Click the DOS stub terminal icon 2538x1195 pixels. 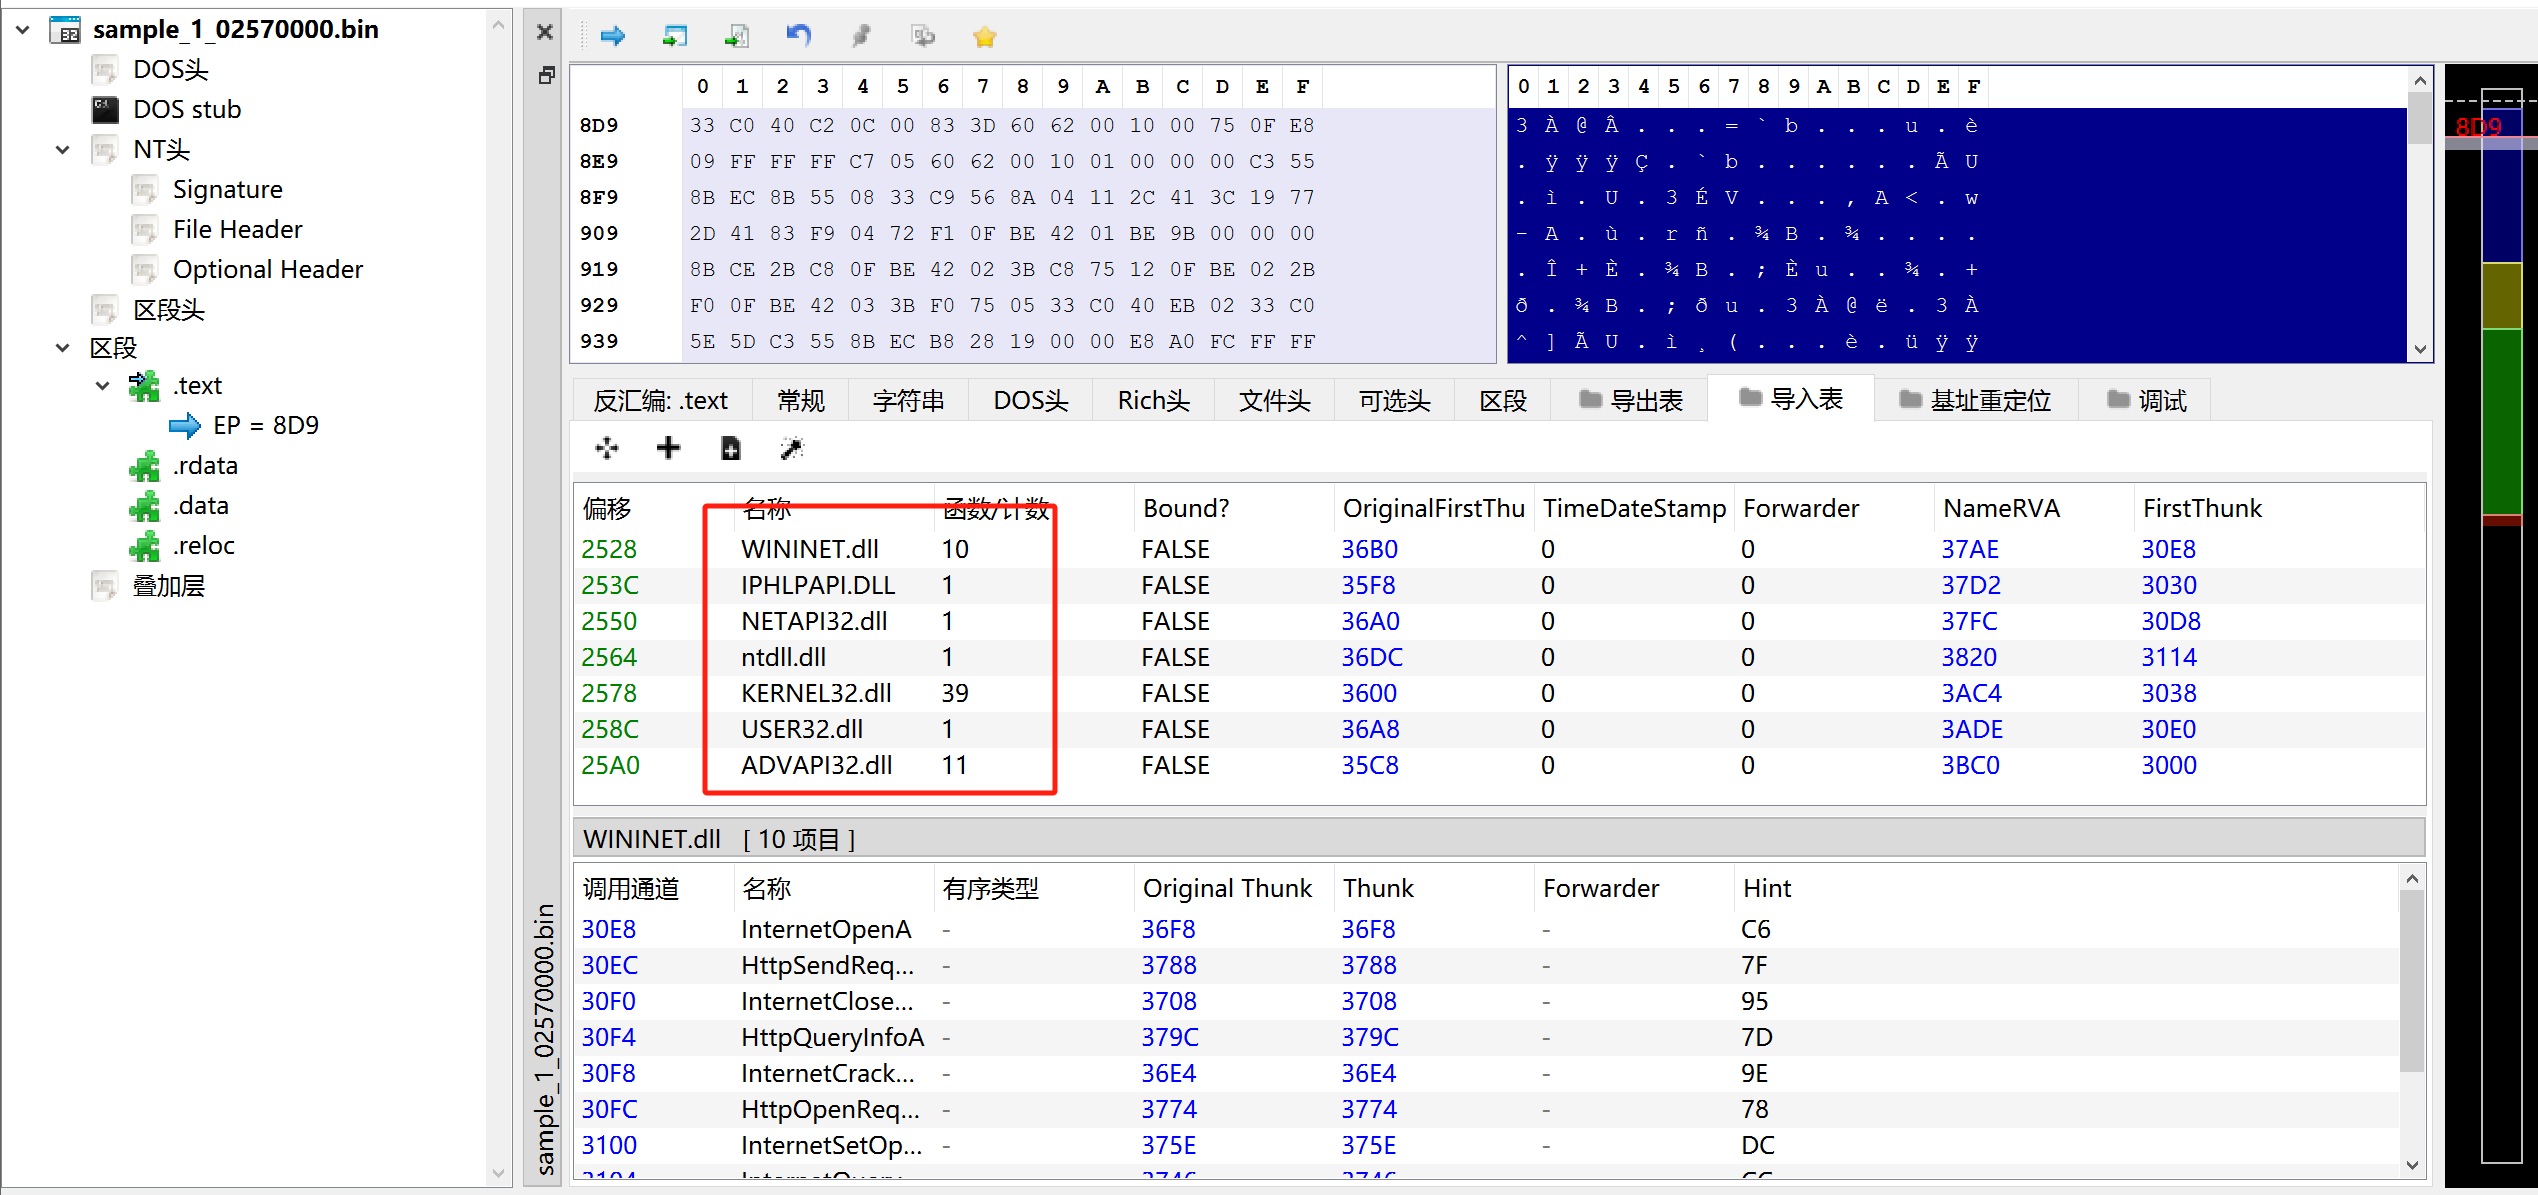(105, 109)
